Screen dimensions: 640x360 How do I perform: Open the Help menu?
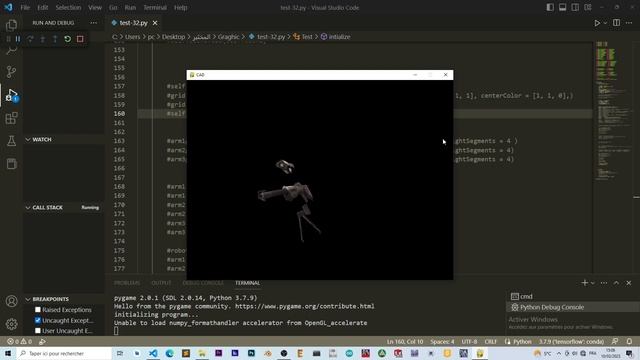pyautogui.click(x=180, y=7)
